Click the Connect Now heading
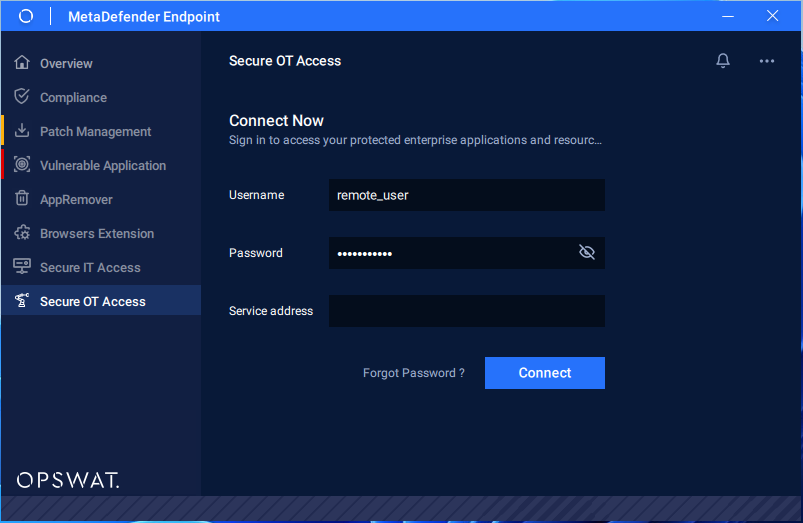 [x=276, y=120]
